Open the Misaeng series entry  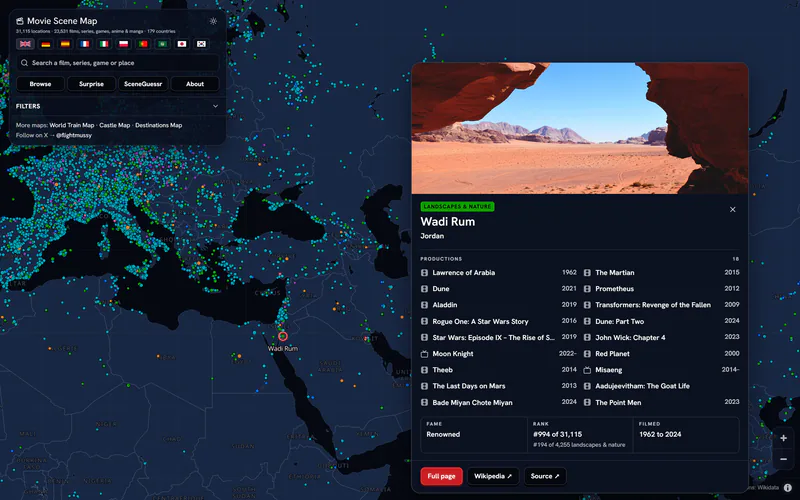pyautogui.click(x=661, y=370)
